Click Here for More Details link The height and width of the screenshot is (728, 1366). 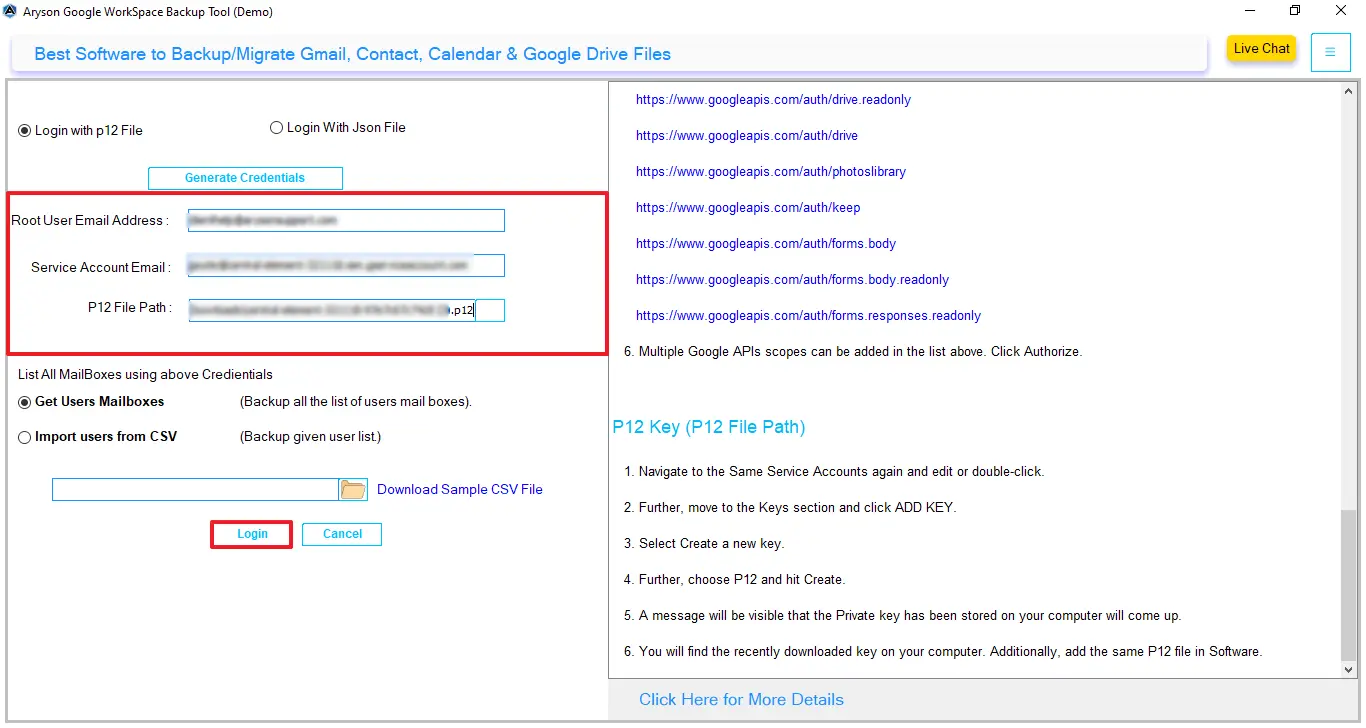point(741,699)
